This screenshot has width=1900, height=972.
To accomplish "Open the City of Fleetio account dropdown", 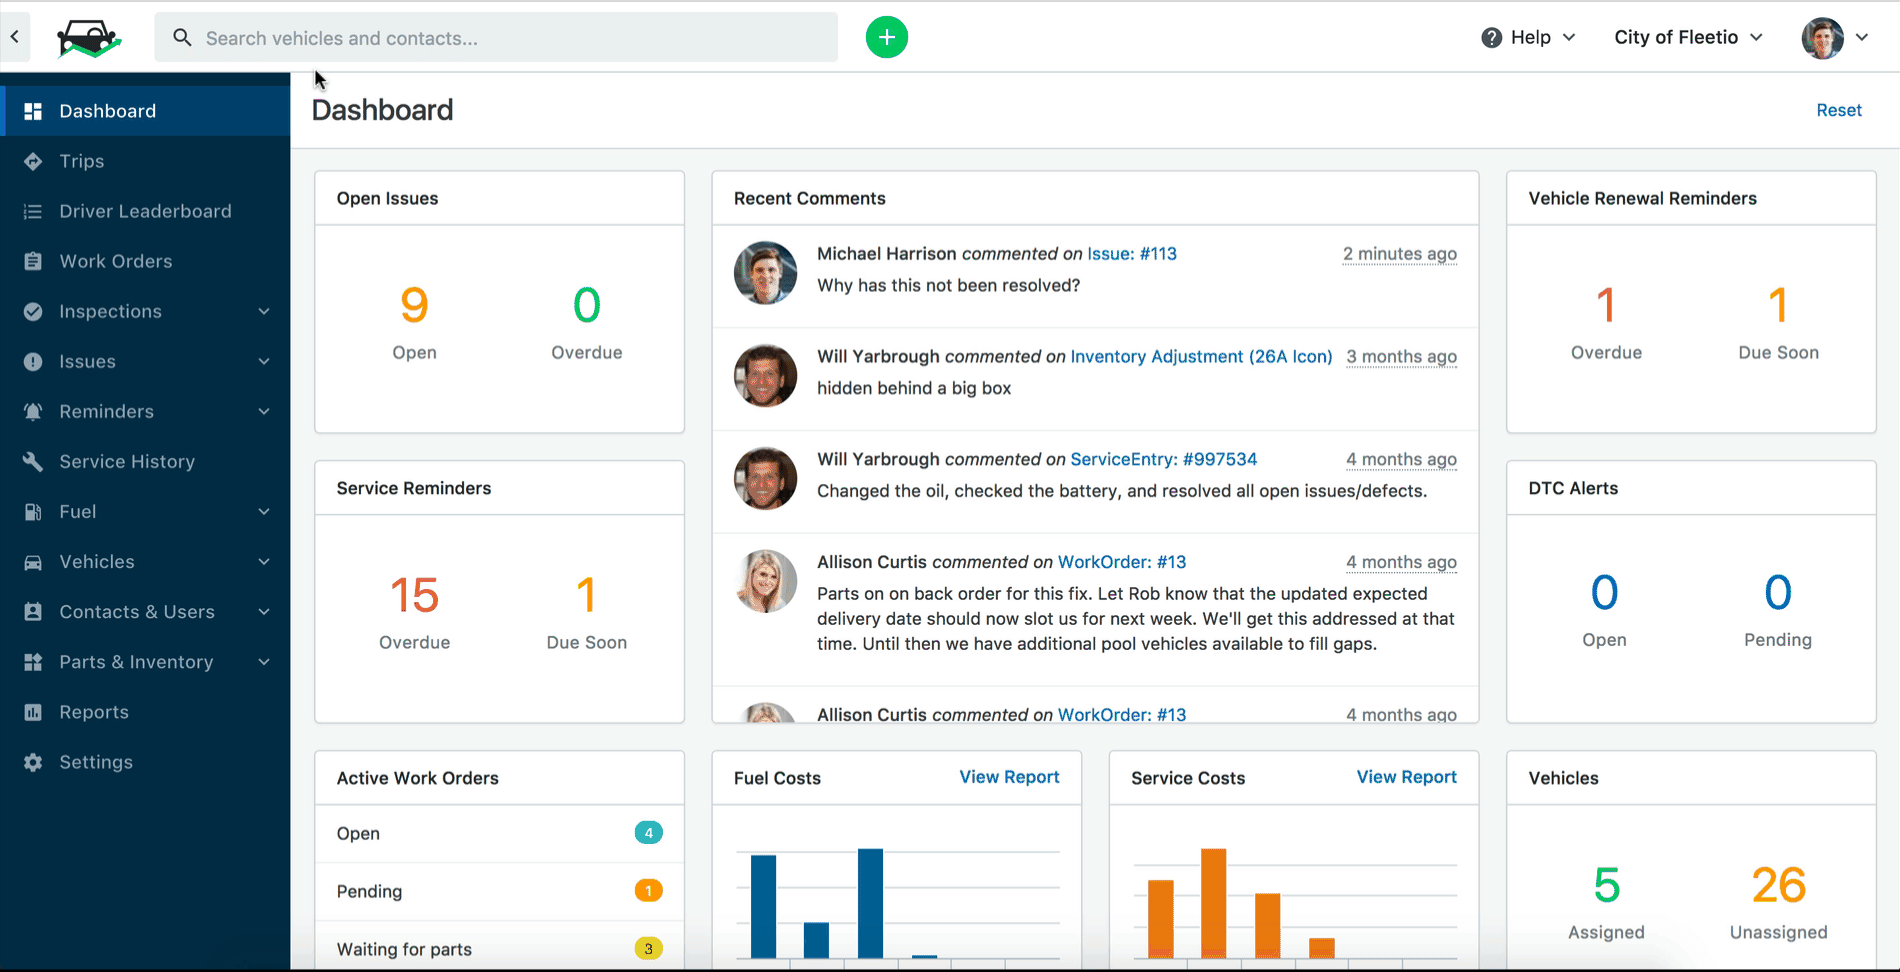I will point(1688,37).
